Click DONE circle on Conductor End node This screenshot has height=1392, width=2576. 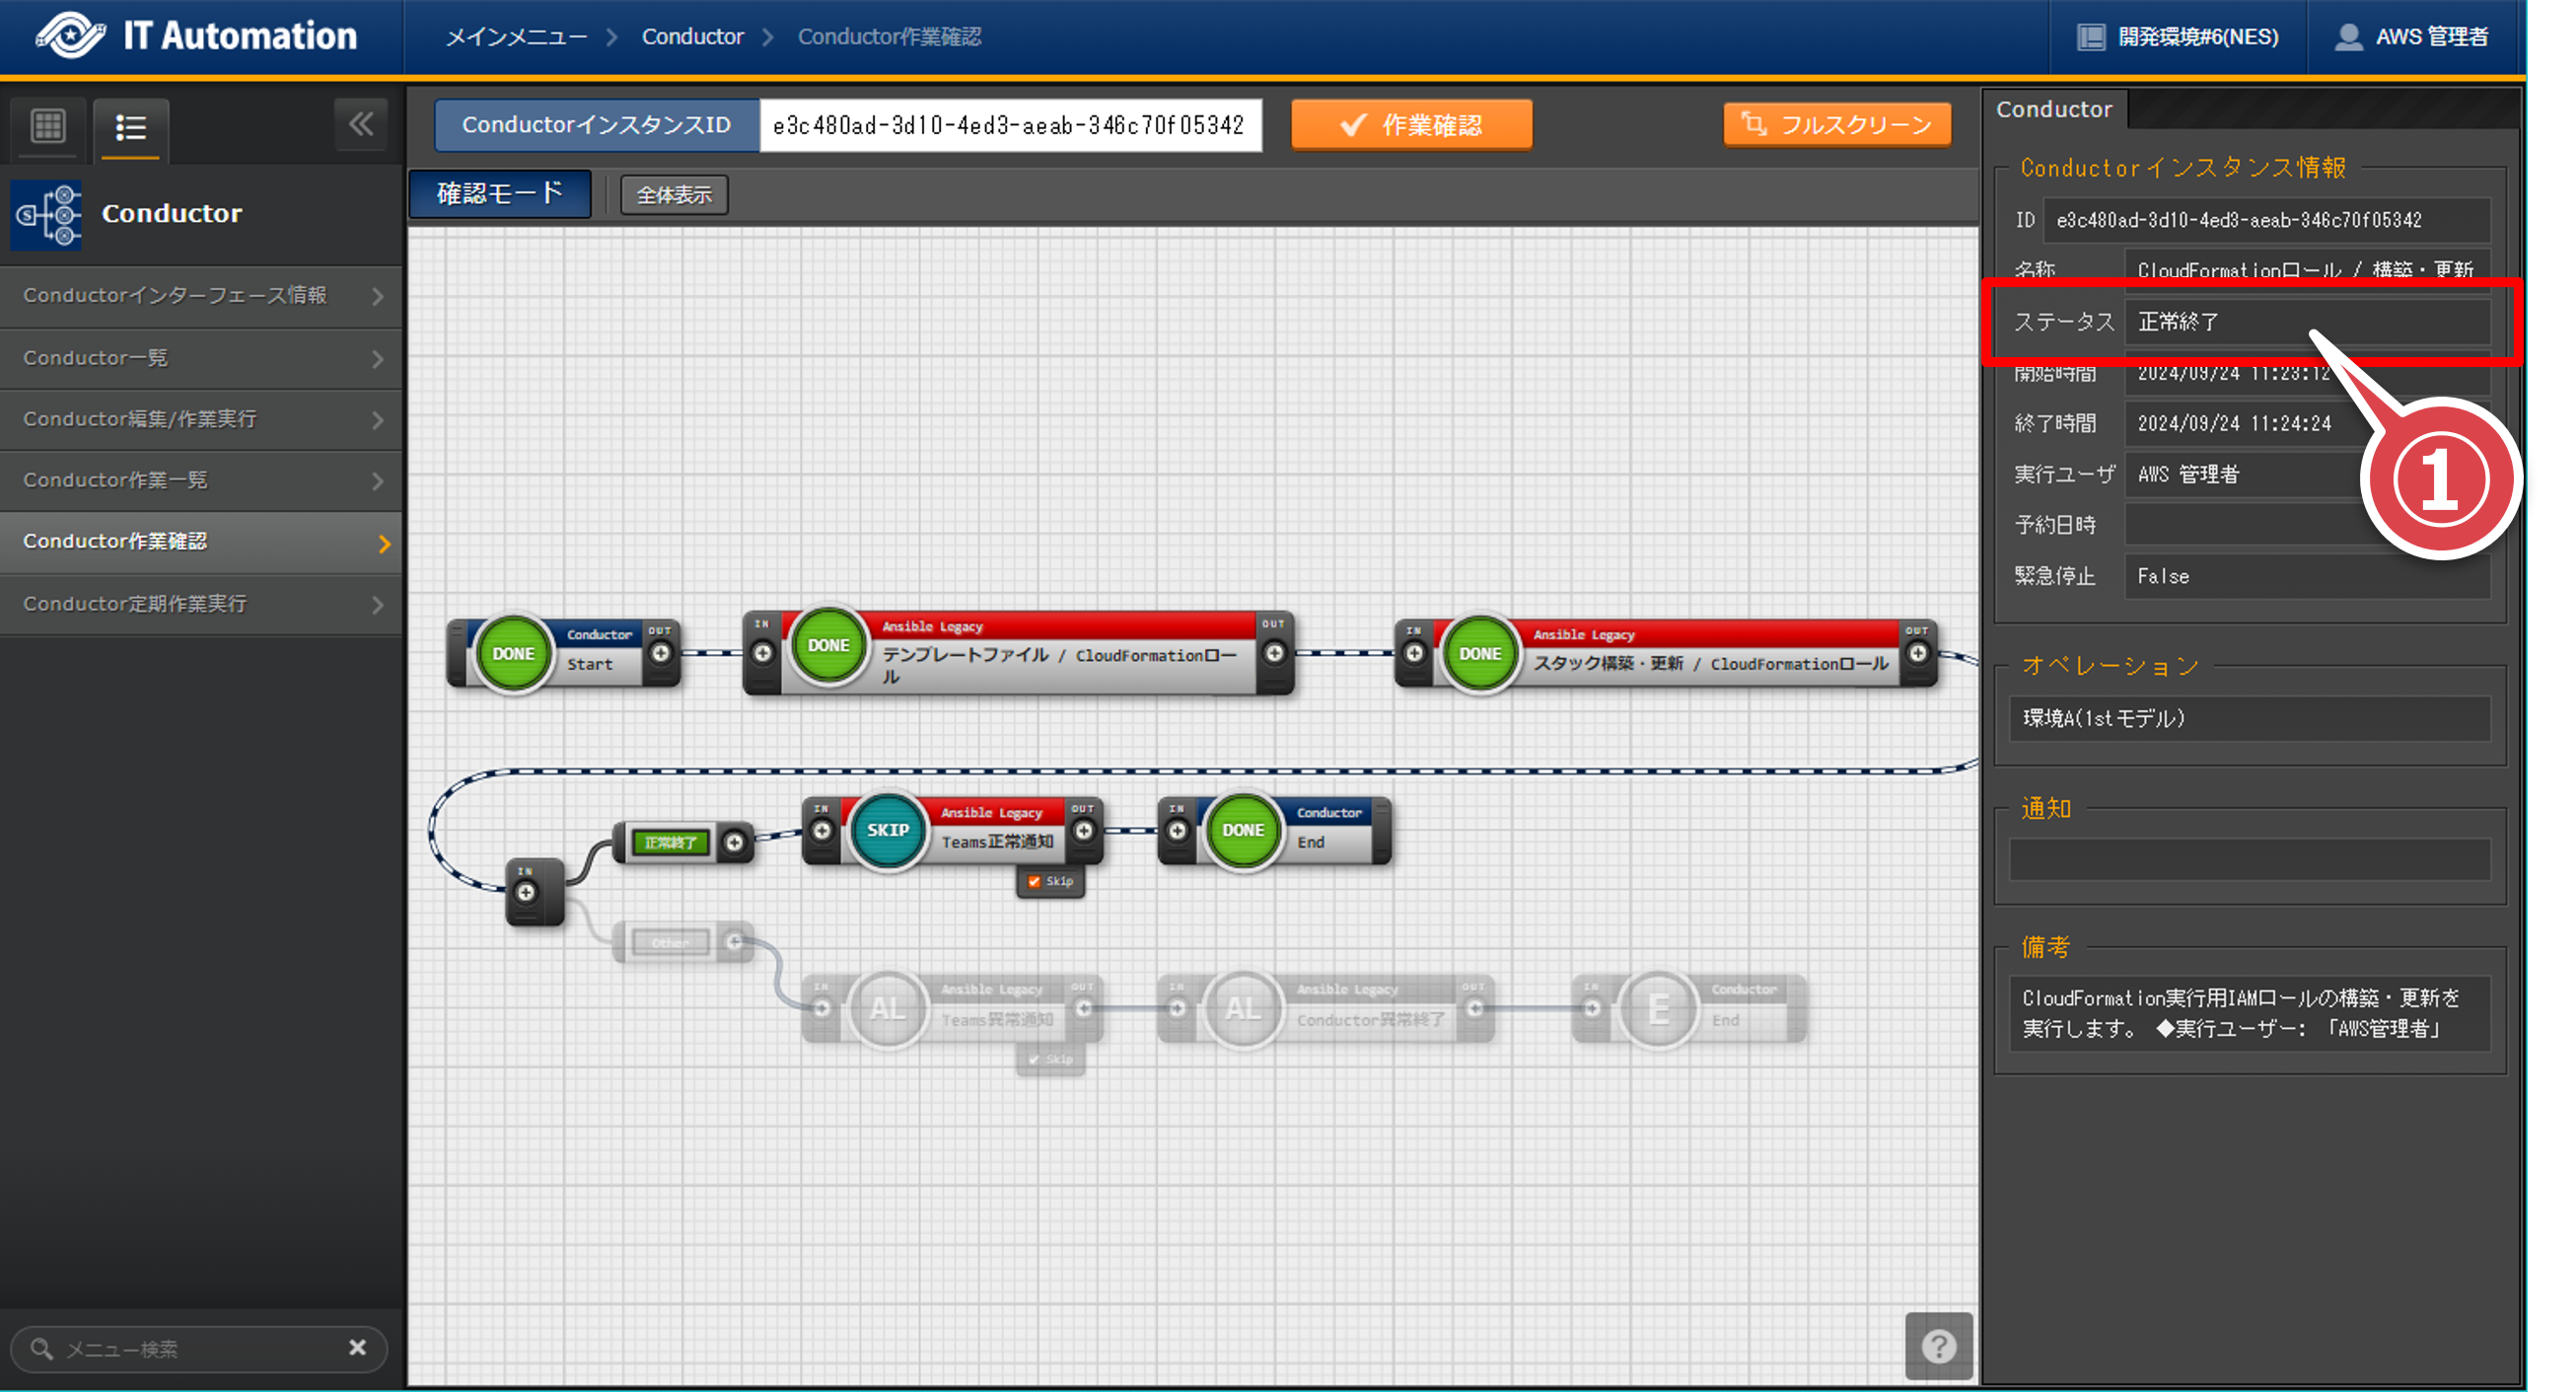click(x=1242, y=830)
